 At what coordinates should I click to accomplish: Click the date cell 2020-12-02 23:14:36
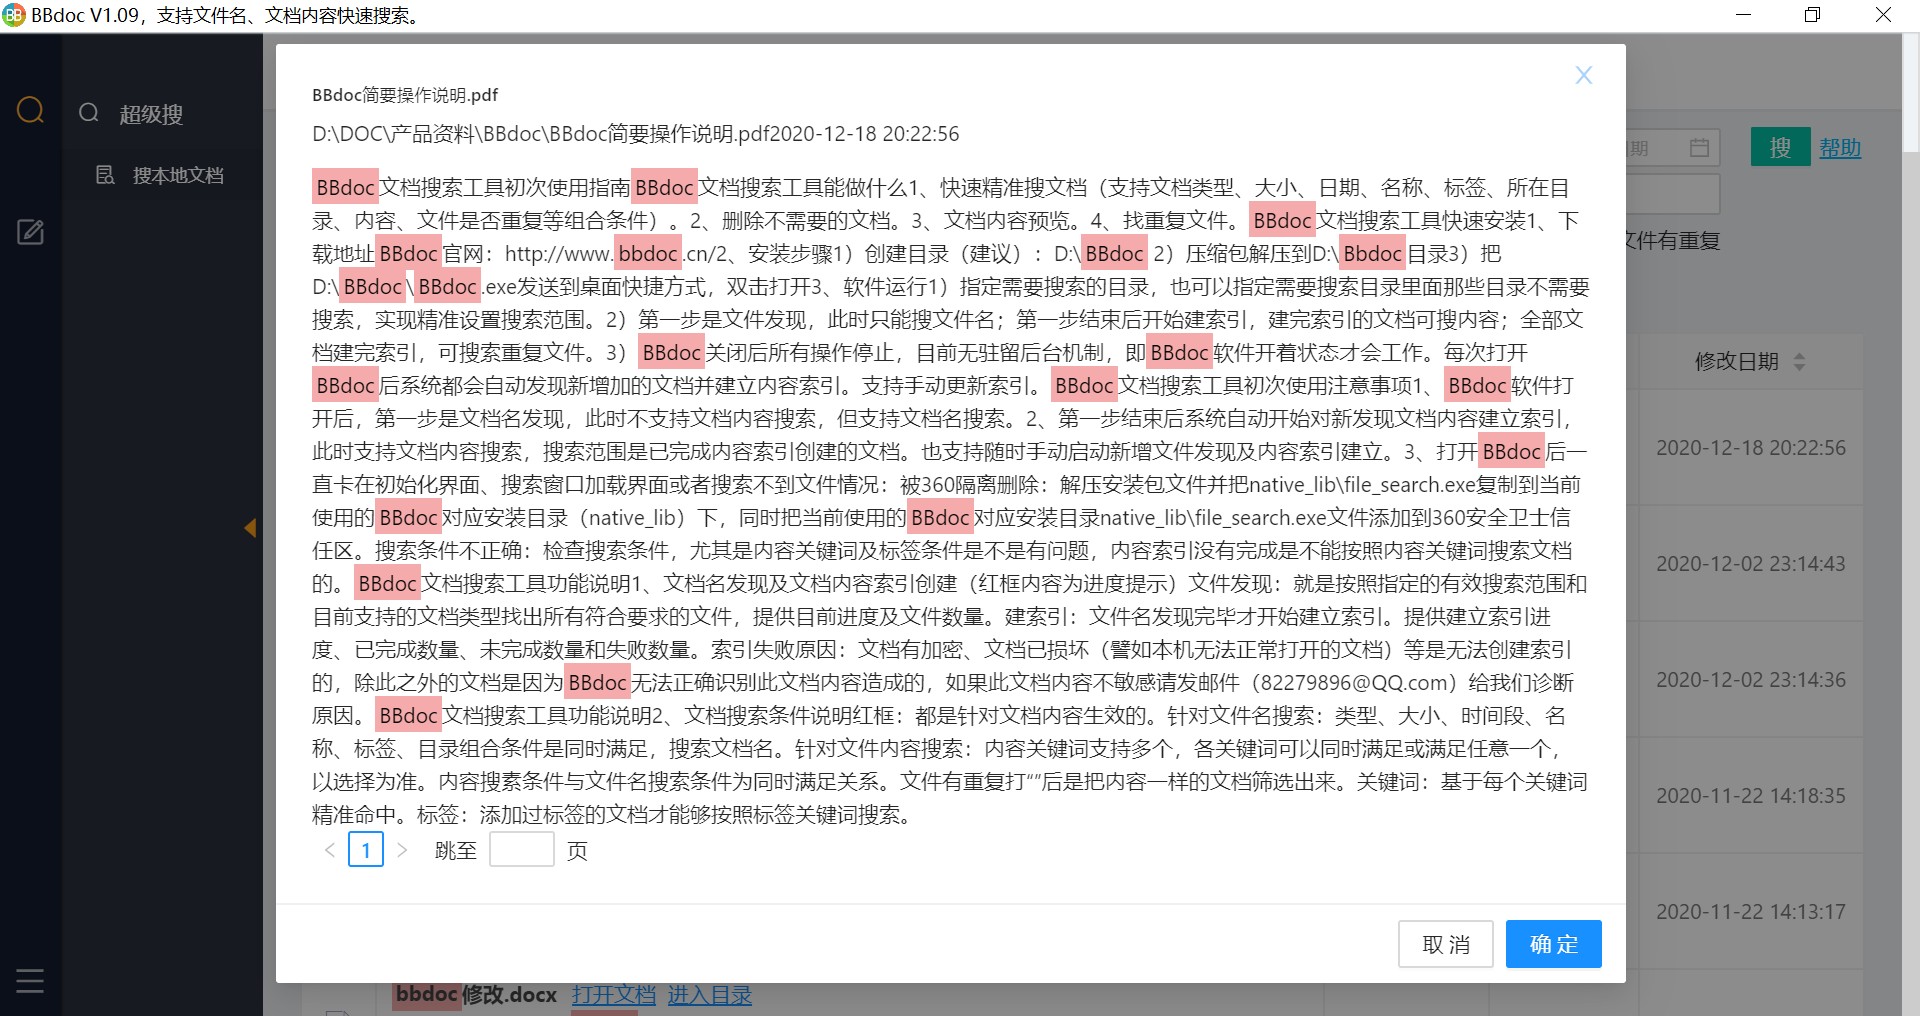pos(1751,680)
